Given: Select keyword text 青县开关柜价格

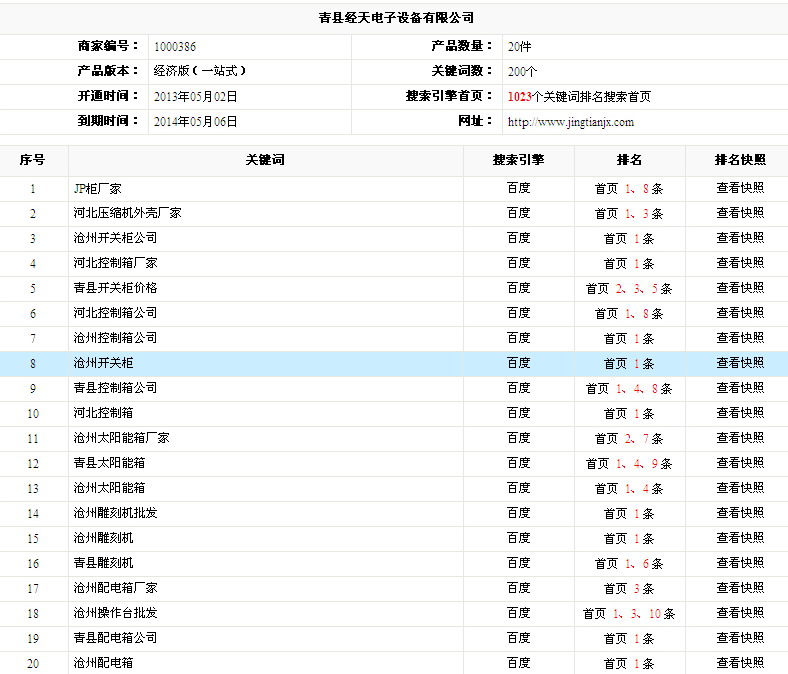Looking at the screenshot, I should (x=115, y=288).
